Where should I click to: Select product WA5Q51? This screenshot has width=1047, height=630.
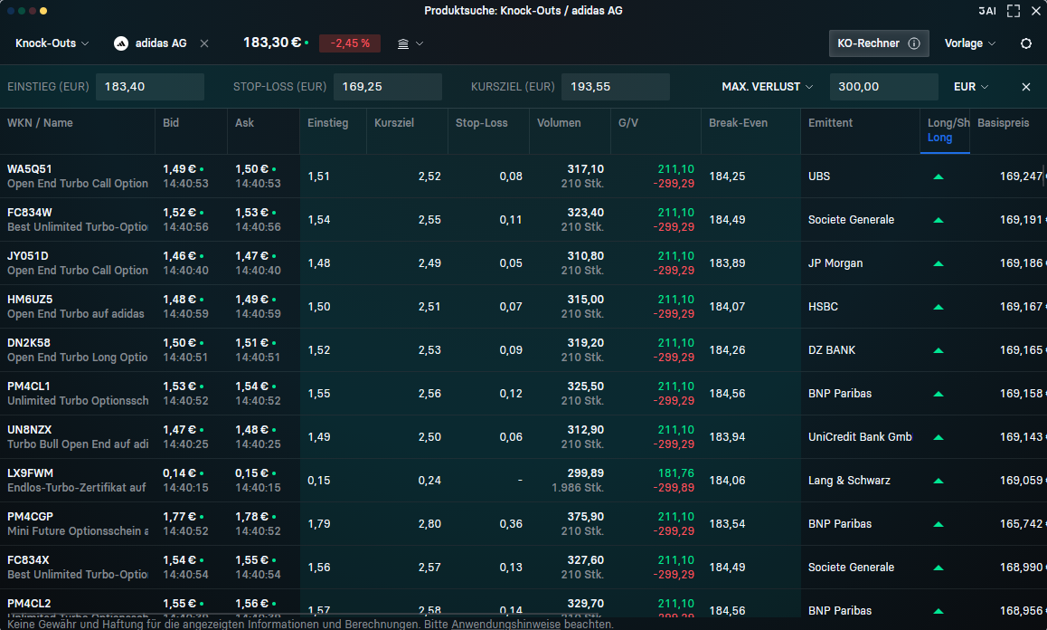[x=29, y=169]
